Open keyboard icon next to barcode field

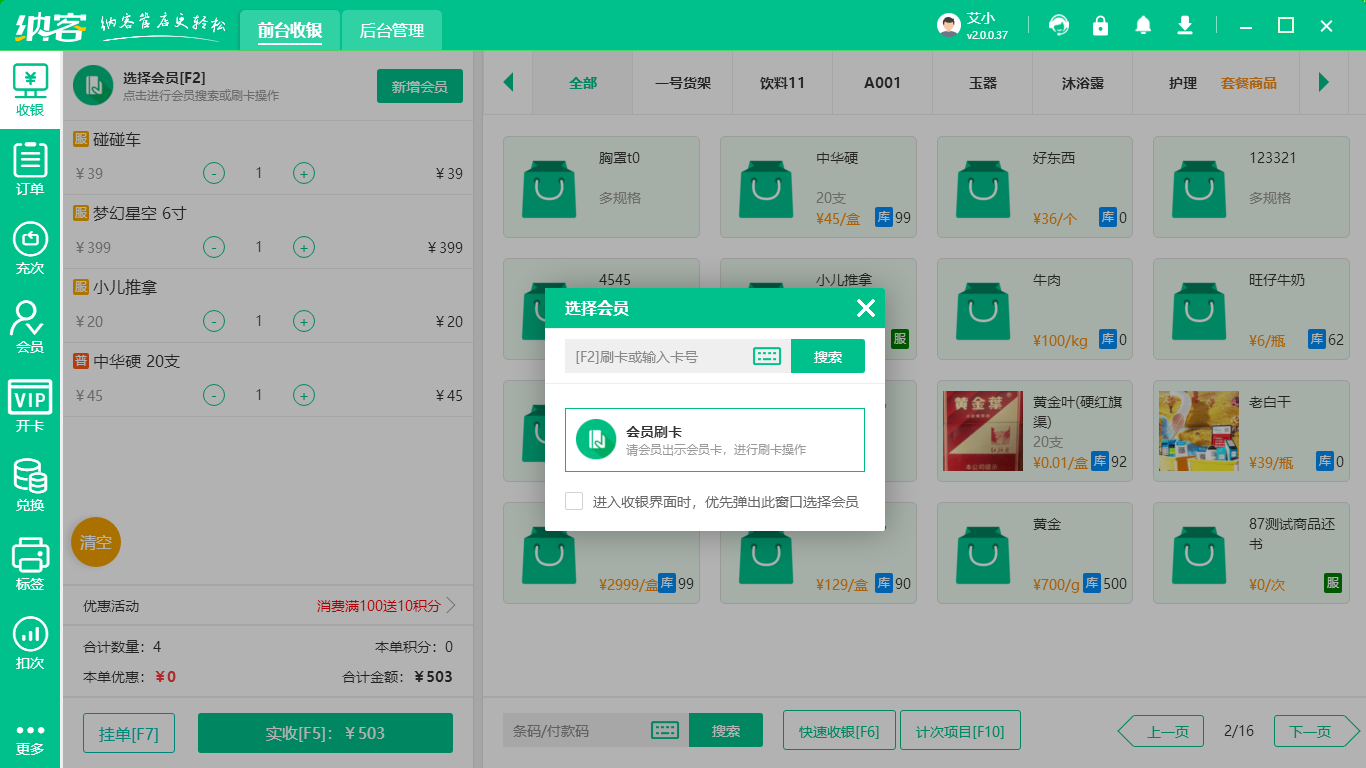pyautogui.click(x=665, y=730)
